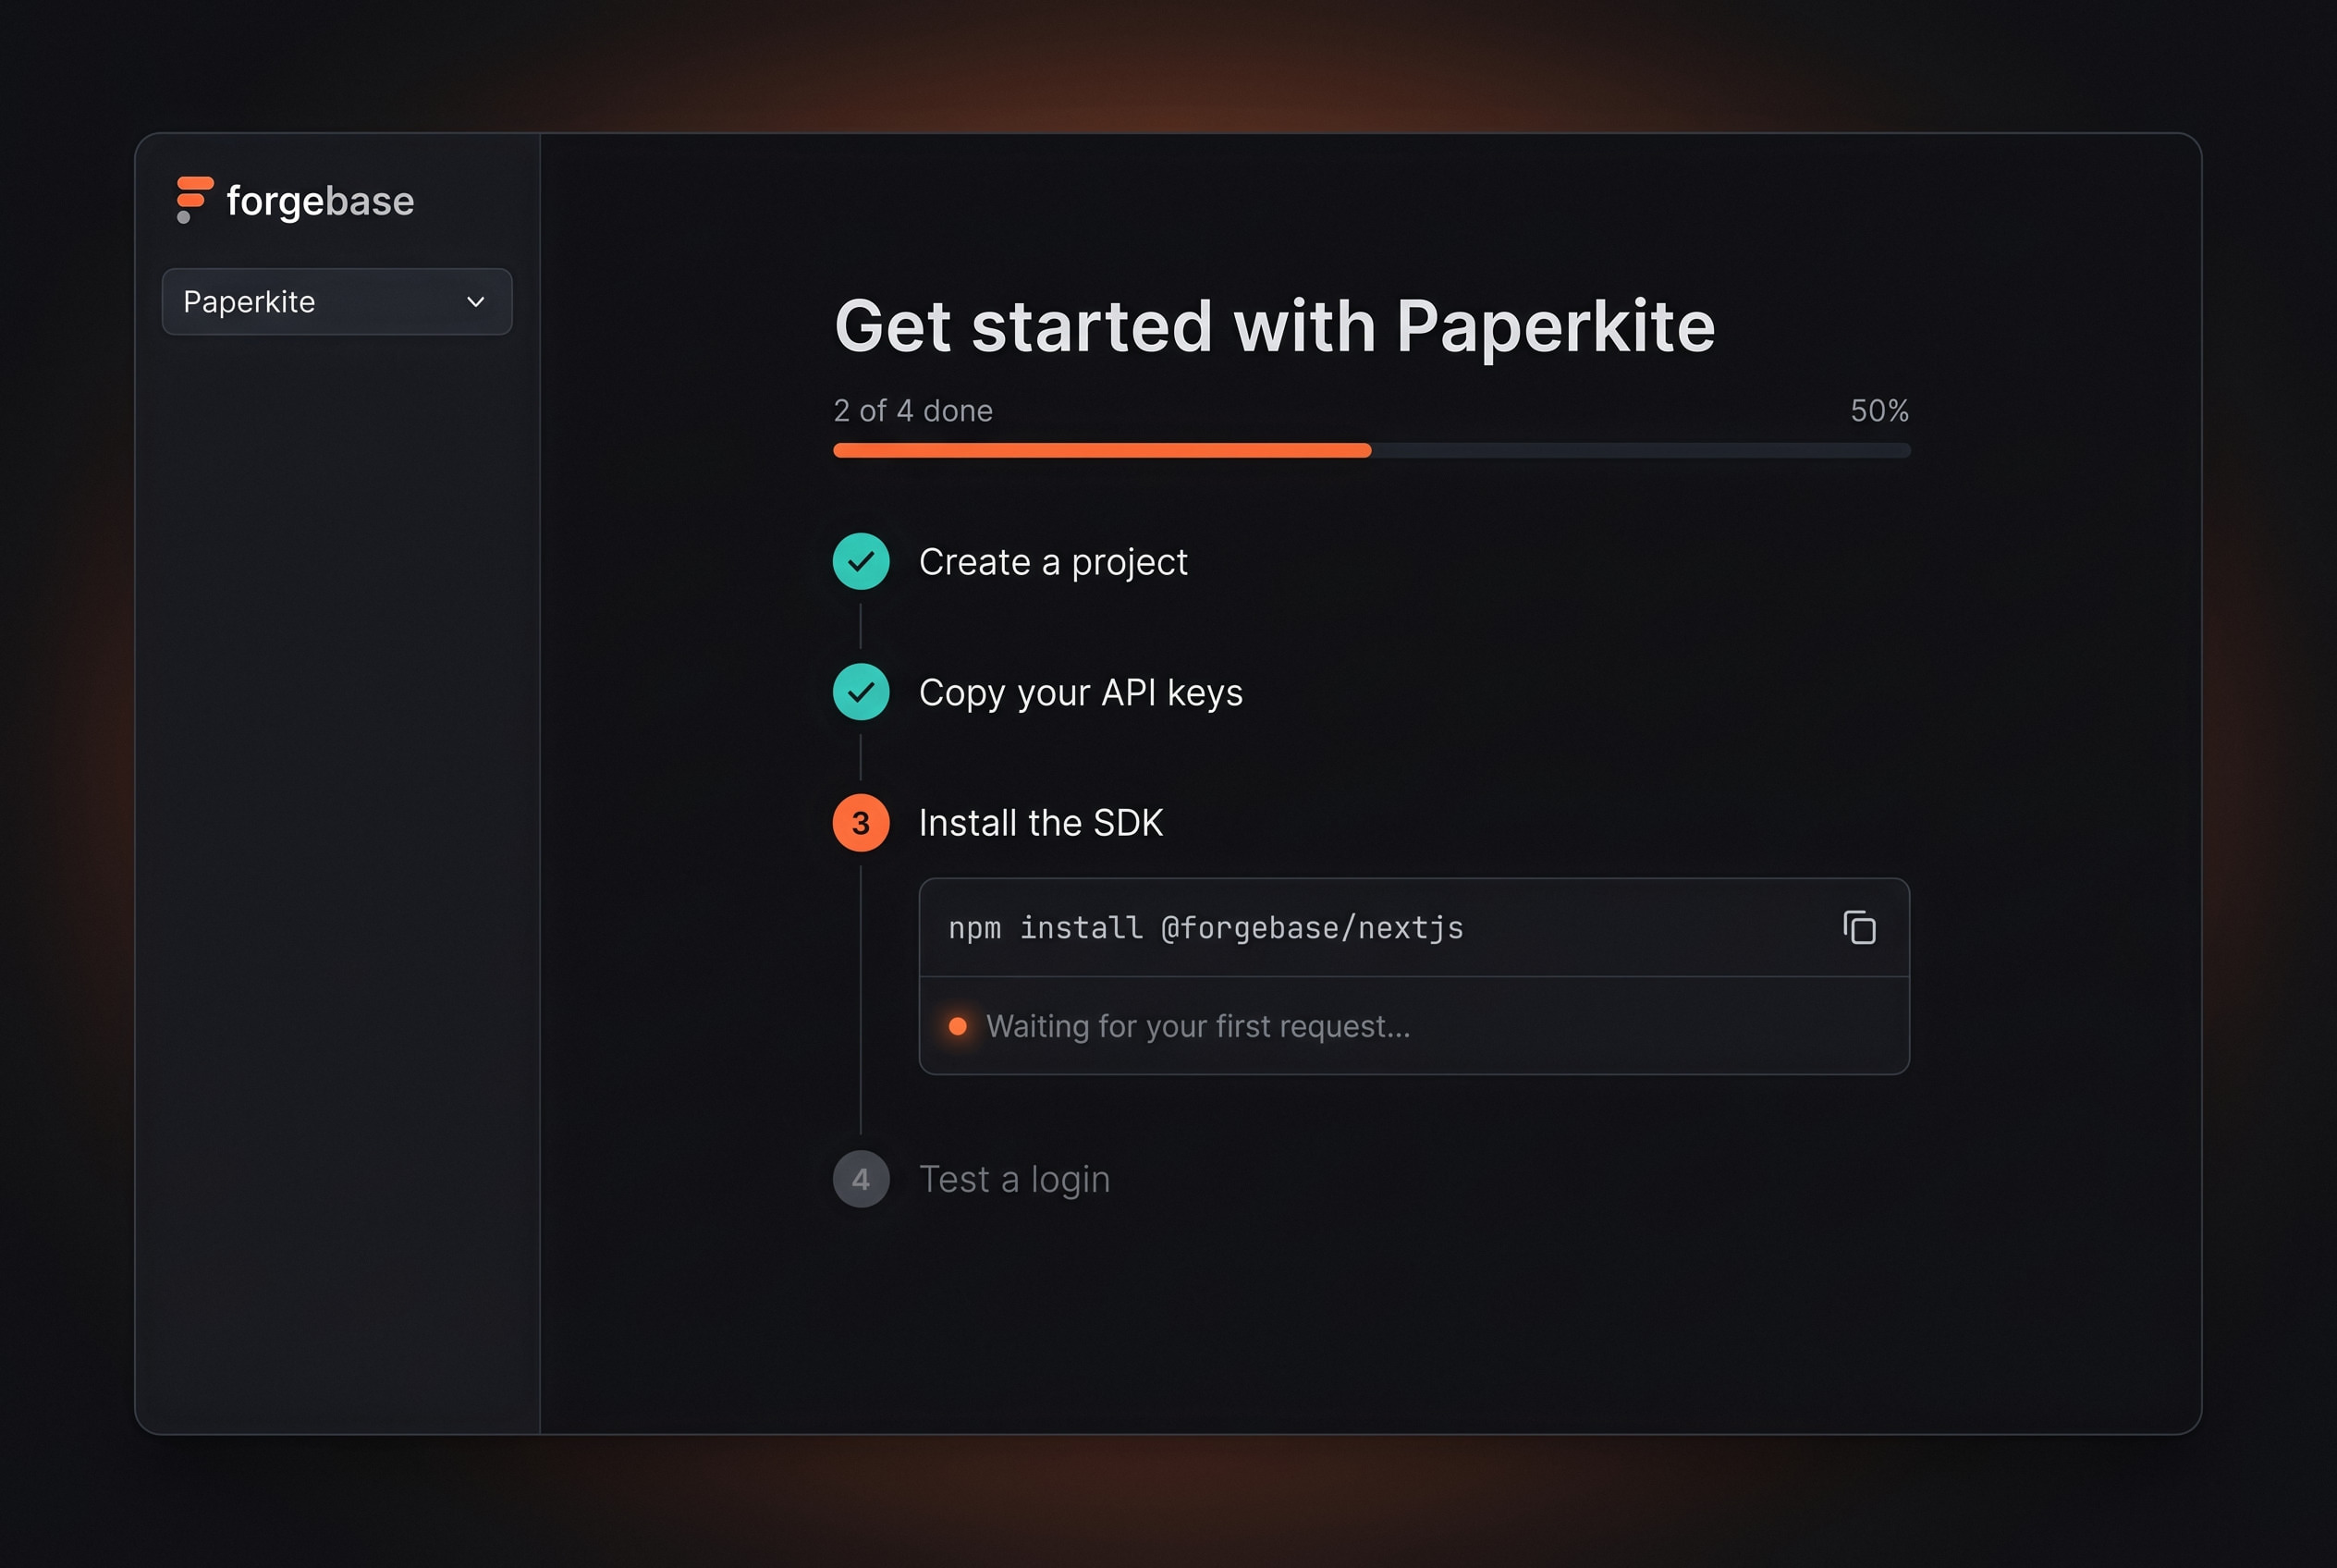
Task: Click the green checkmark for Create a project
Action: [x=861, y=561]
